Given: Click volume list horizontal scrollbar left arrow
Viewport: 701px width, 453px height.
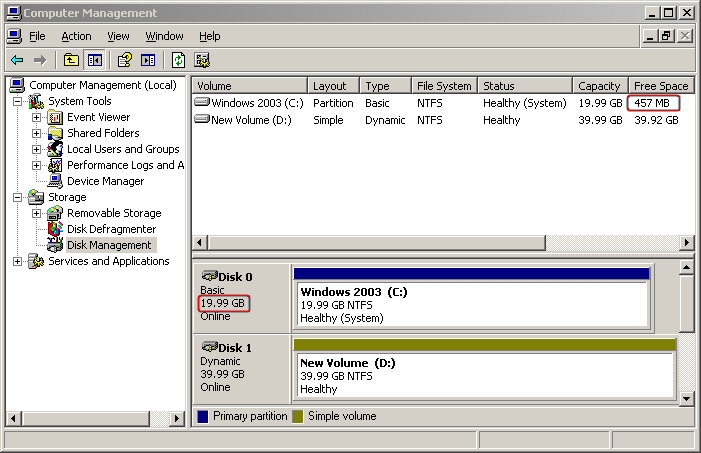Looking at the screenshot, I should (x=199, y=243).
